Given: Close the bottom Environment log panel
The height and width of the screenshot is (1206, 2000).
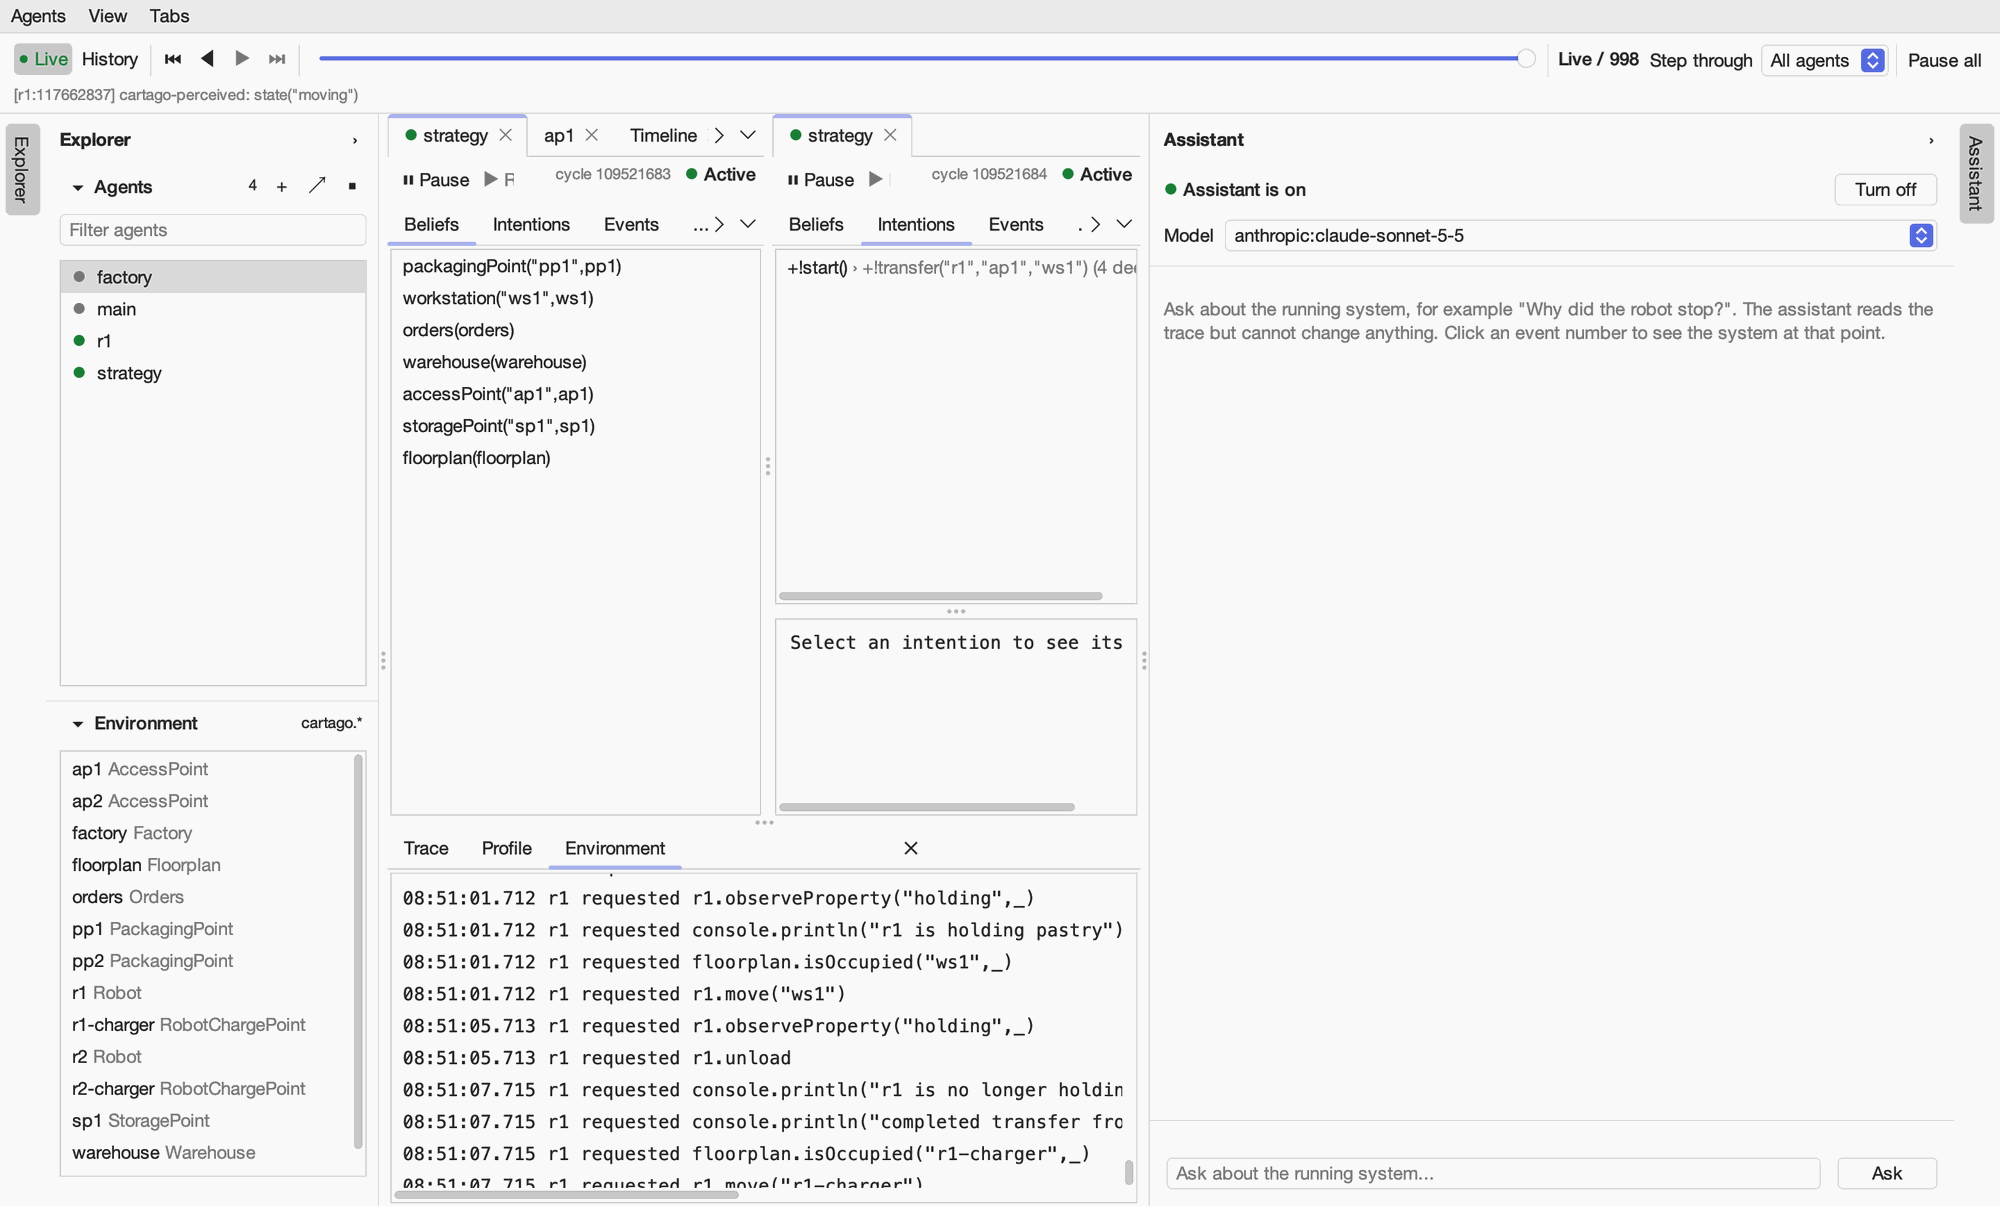Looking at the screenshot, I should (910, 848).
